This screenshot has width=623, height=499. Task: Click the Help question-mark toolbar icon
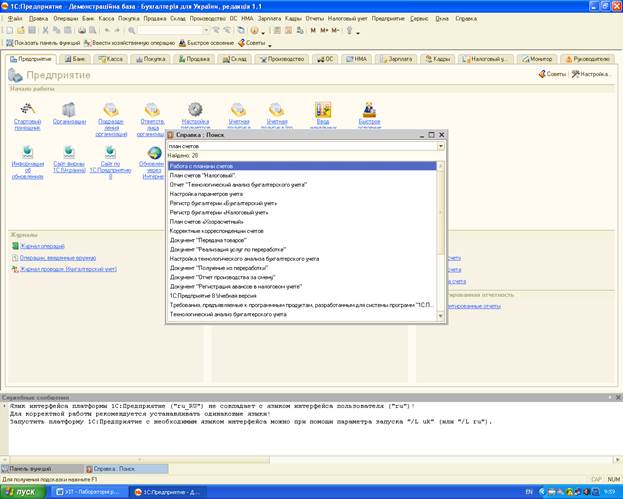point(254,30)
